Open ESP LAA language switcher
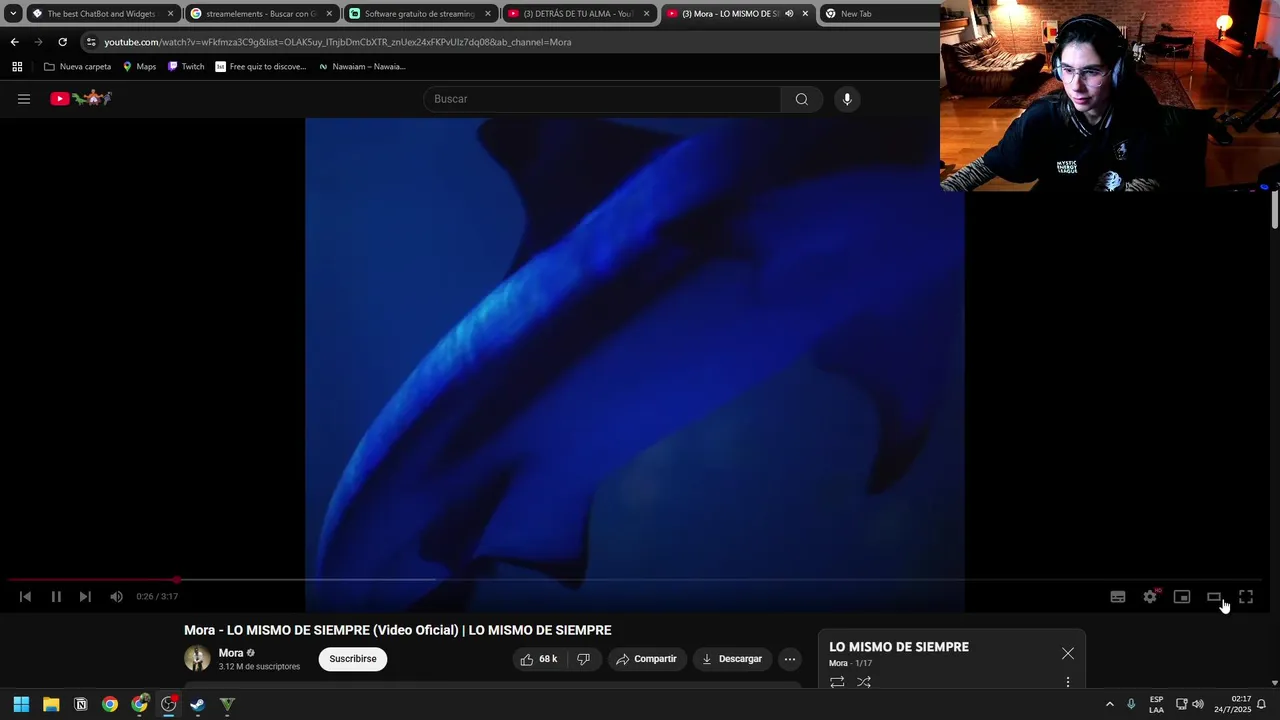The image size is (1280, 720). (1156, 704)
